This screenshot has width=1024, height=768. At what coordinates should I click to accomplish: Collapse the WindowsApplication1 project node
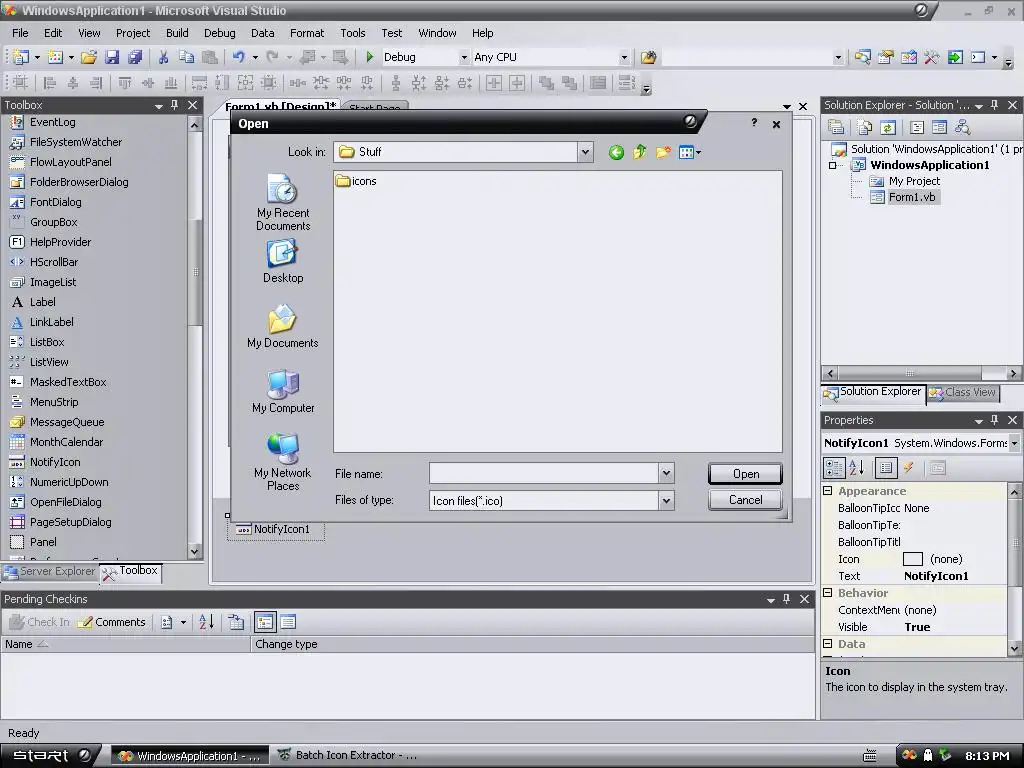coord(833,165)
